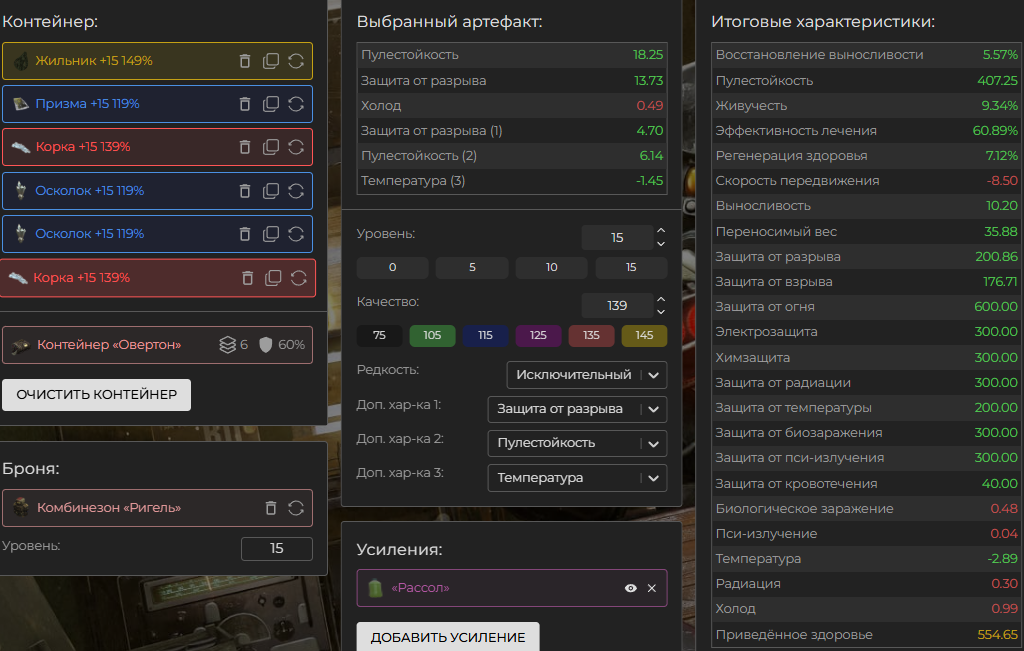Replace the first Корка +15 139% artifact
Screen dimensions: 1024x651
(296, 147)
